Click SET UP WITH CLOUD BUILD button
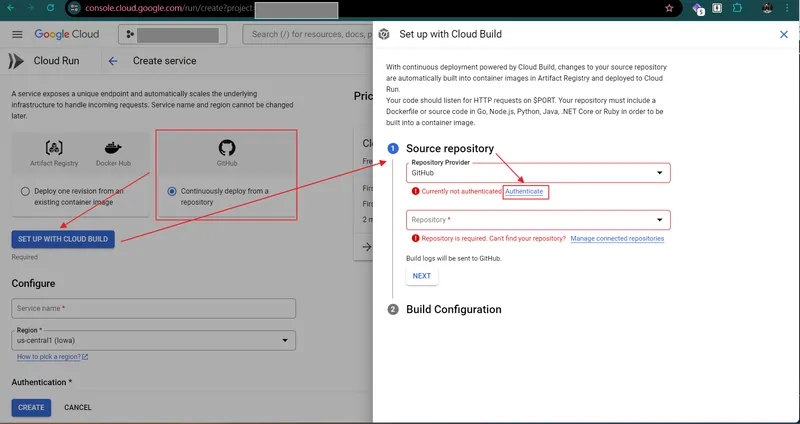 click(x=63, y=239)
